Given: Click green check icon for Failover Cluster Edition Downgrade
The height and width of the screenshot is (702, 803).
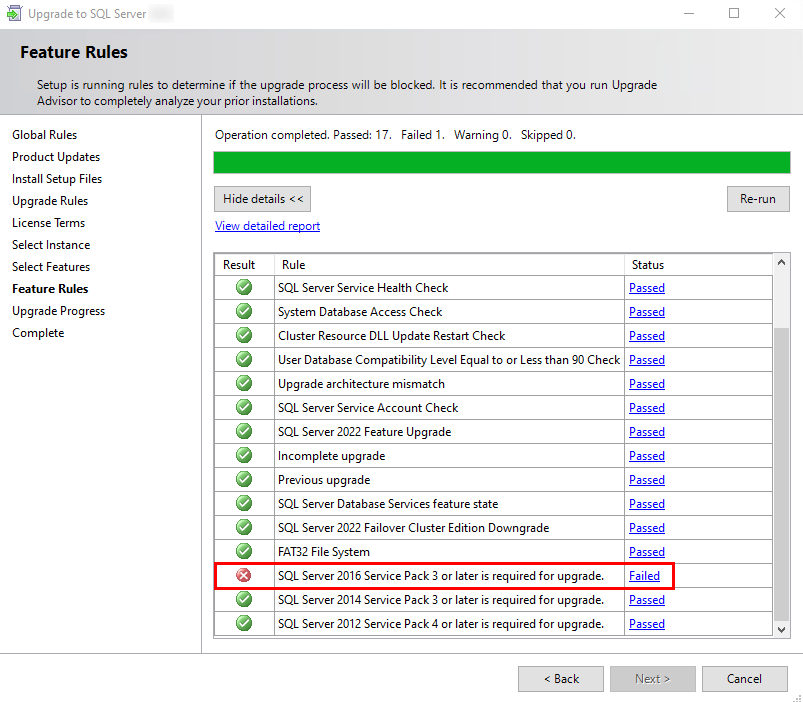Looking at the screenshot, I should pyautogui.click(x=244, y=527).
